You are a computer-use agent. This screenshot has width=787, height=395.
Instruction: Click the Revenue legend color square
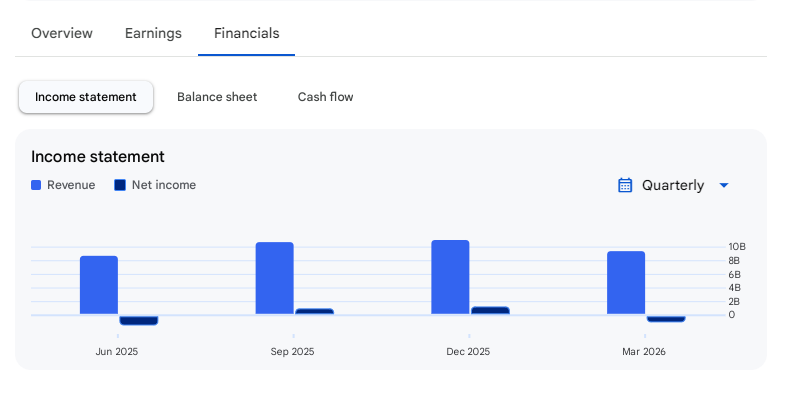click(36, 185)
